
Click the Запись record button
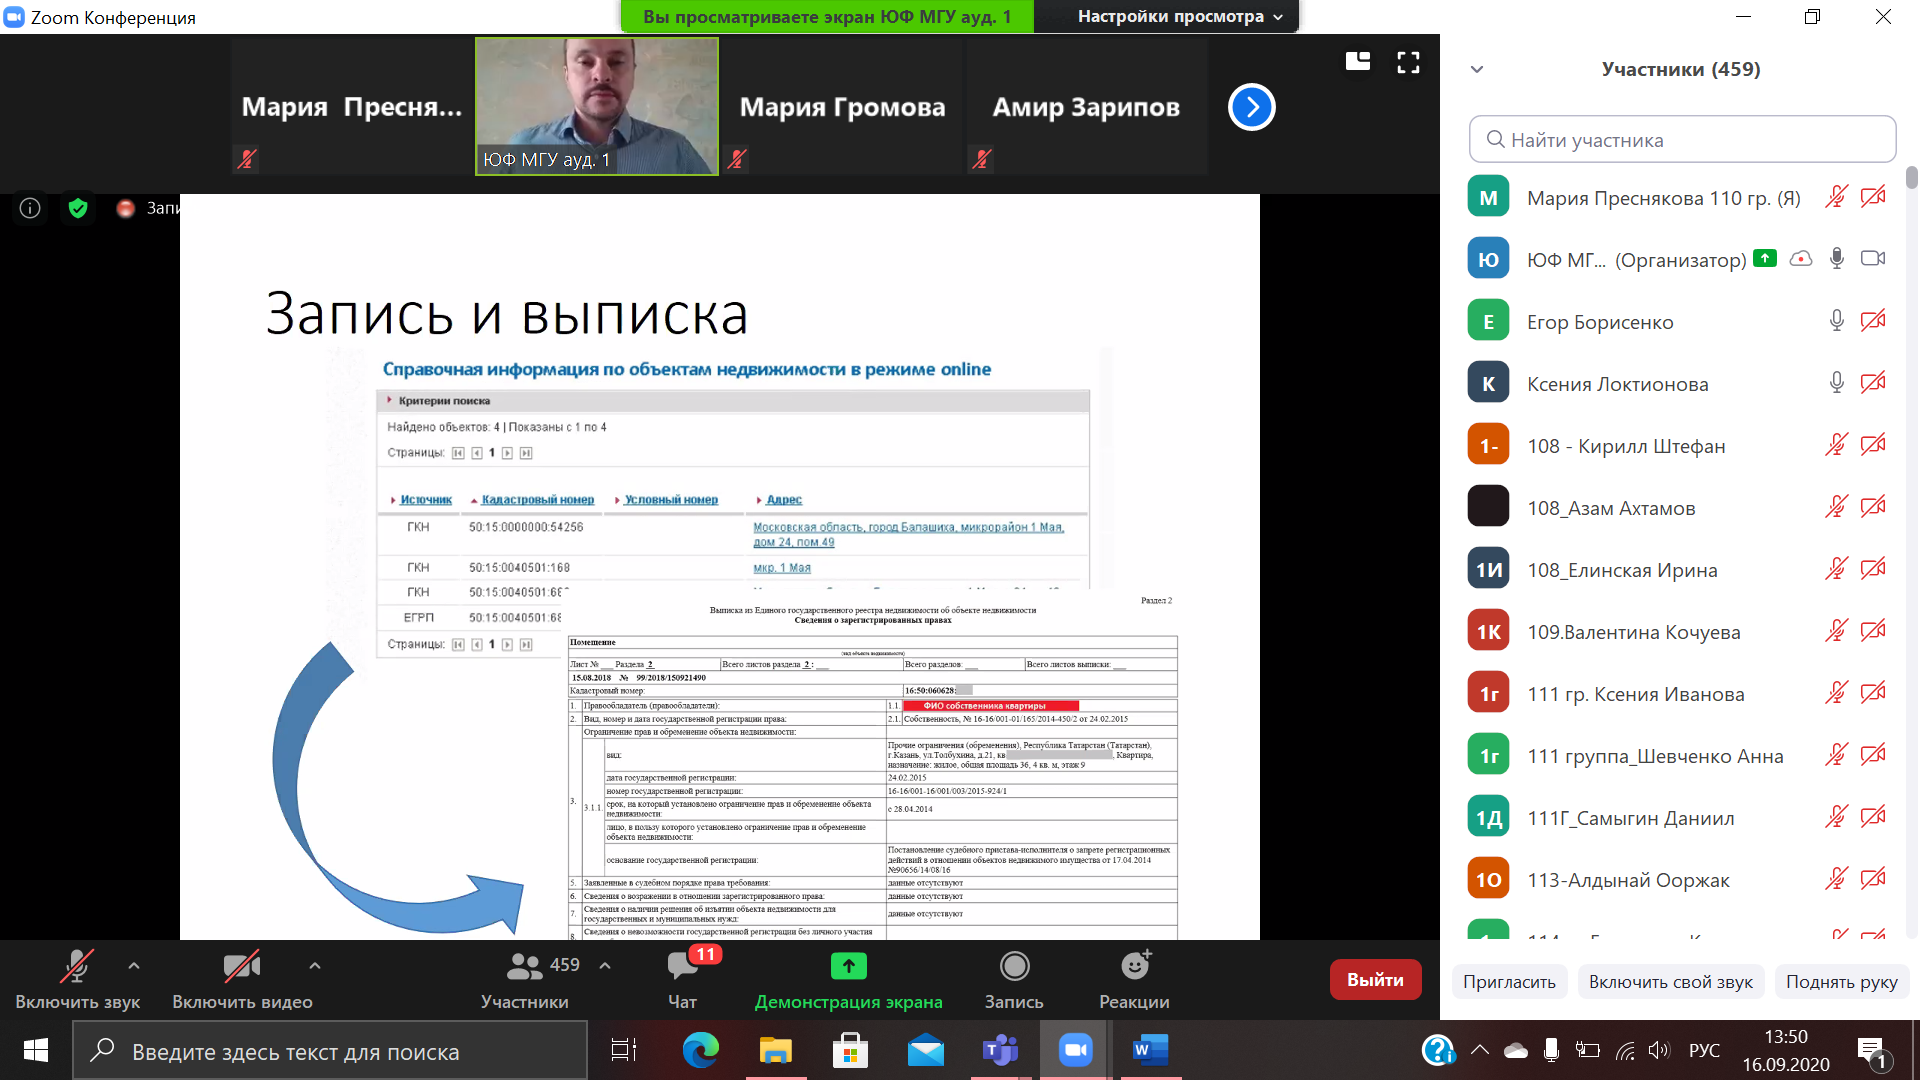[1014, 980]
